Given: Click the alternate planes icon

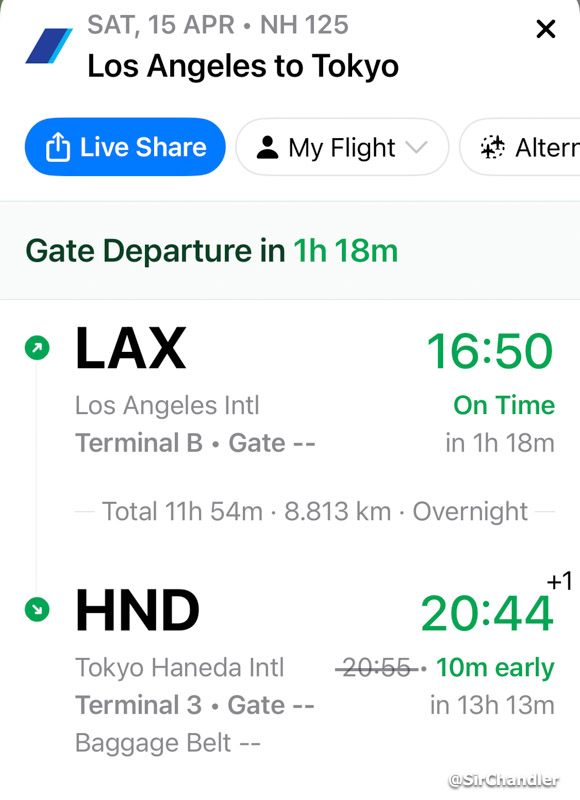Looking at the screenshot, I should 493,147.
